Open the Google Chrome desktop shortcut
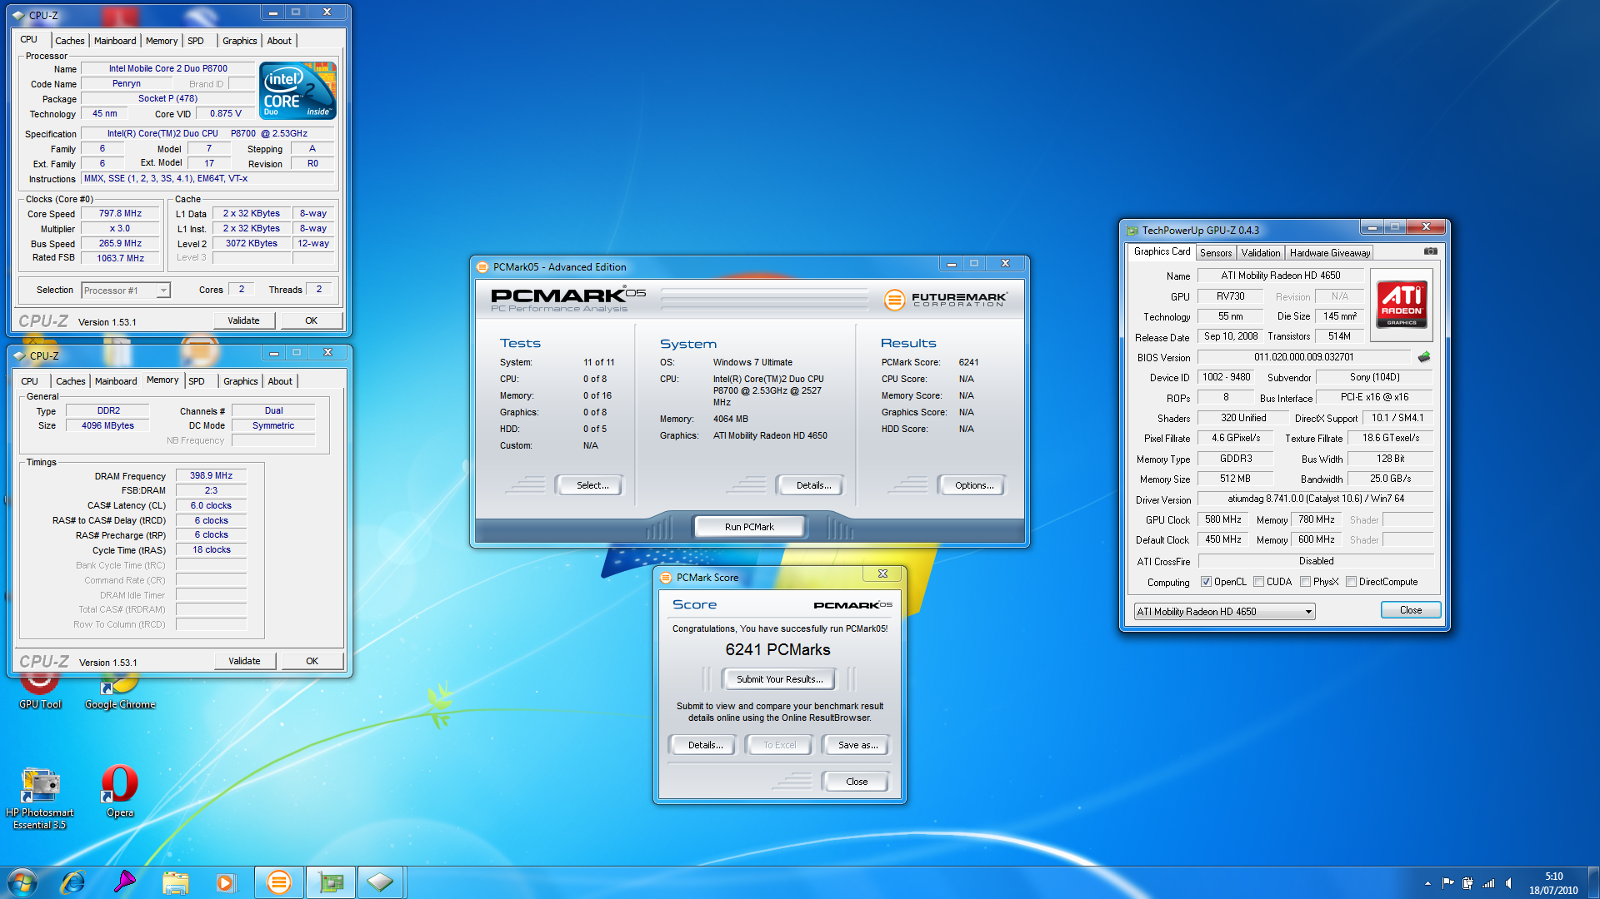Viewport: 1600px width, 899px height. coord(120,690)
